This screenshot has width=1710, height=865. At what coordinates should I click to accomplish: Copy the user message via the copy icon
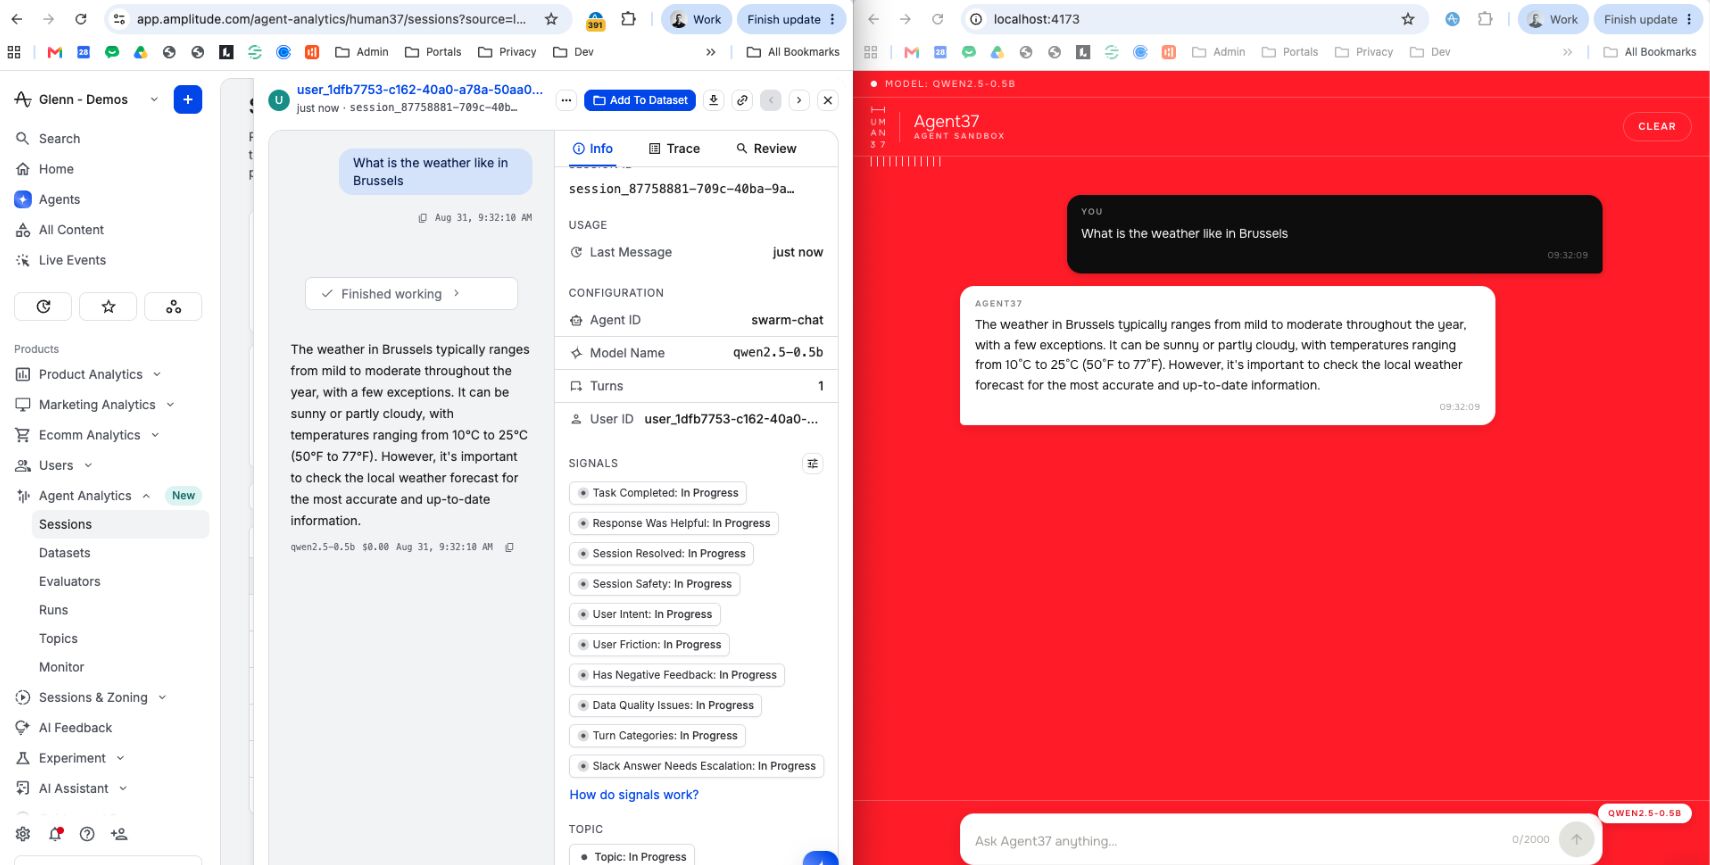click(423, 218)
